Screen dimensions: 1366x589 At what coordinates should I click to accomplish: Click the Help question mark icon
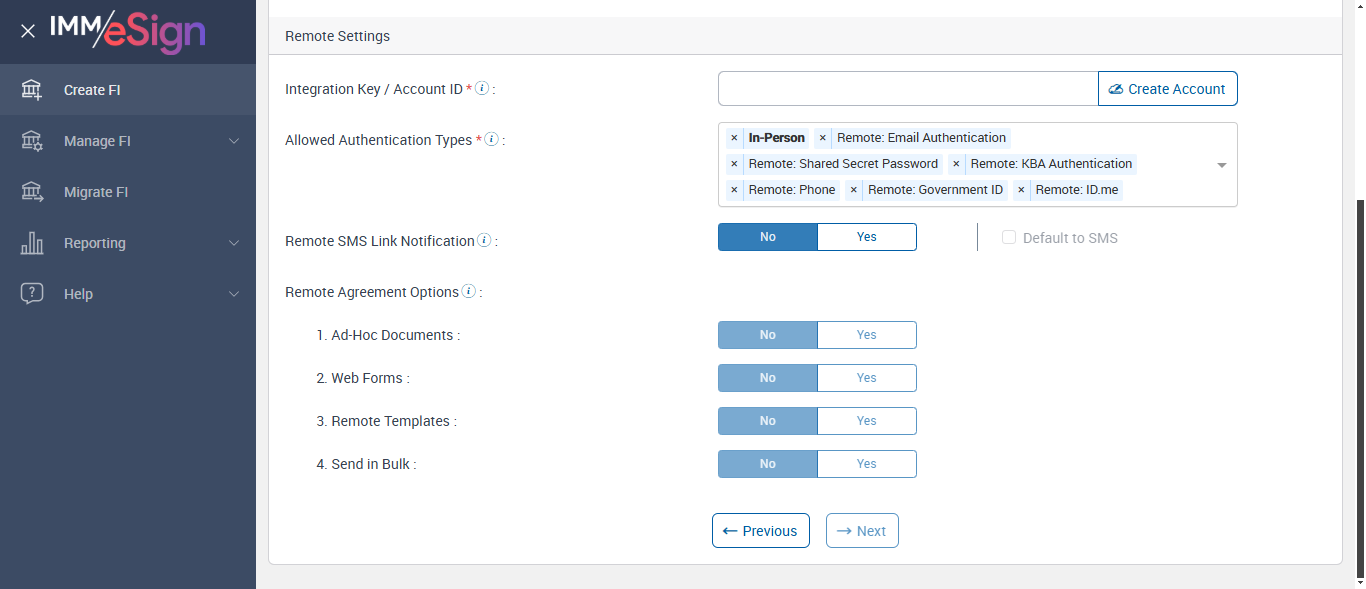tap(32, 294)
